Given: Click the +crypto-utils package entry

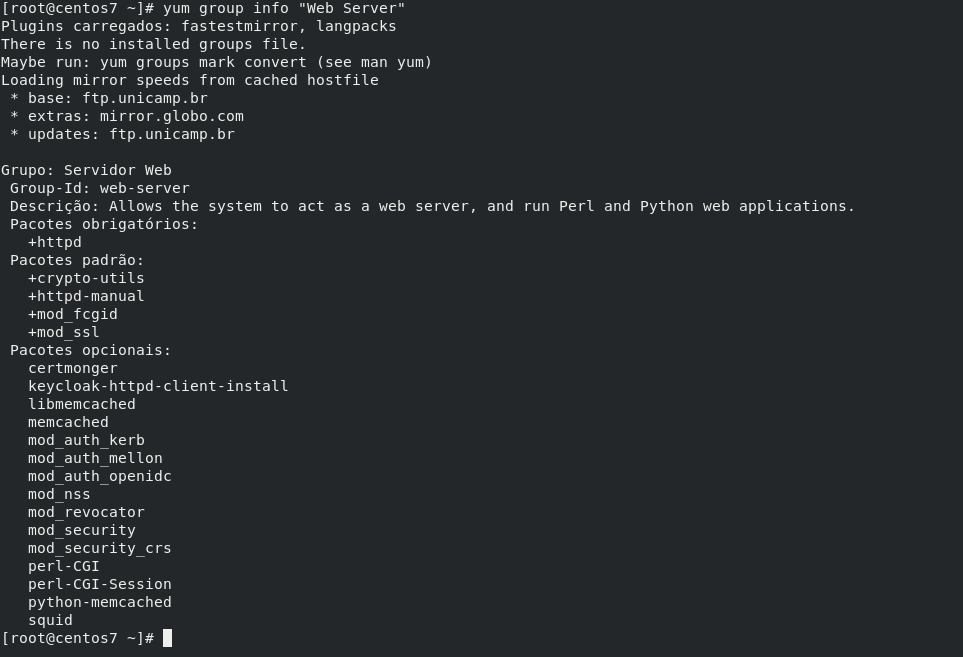Looking at the screenshot, I should pos(86,278).
